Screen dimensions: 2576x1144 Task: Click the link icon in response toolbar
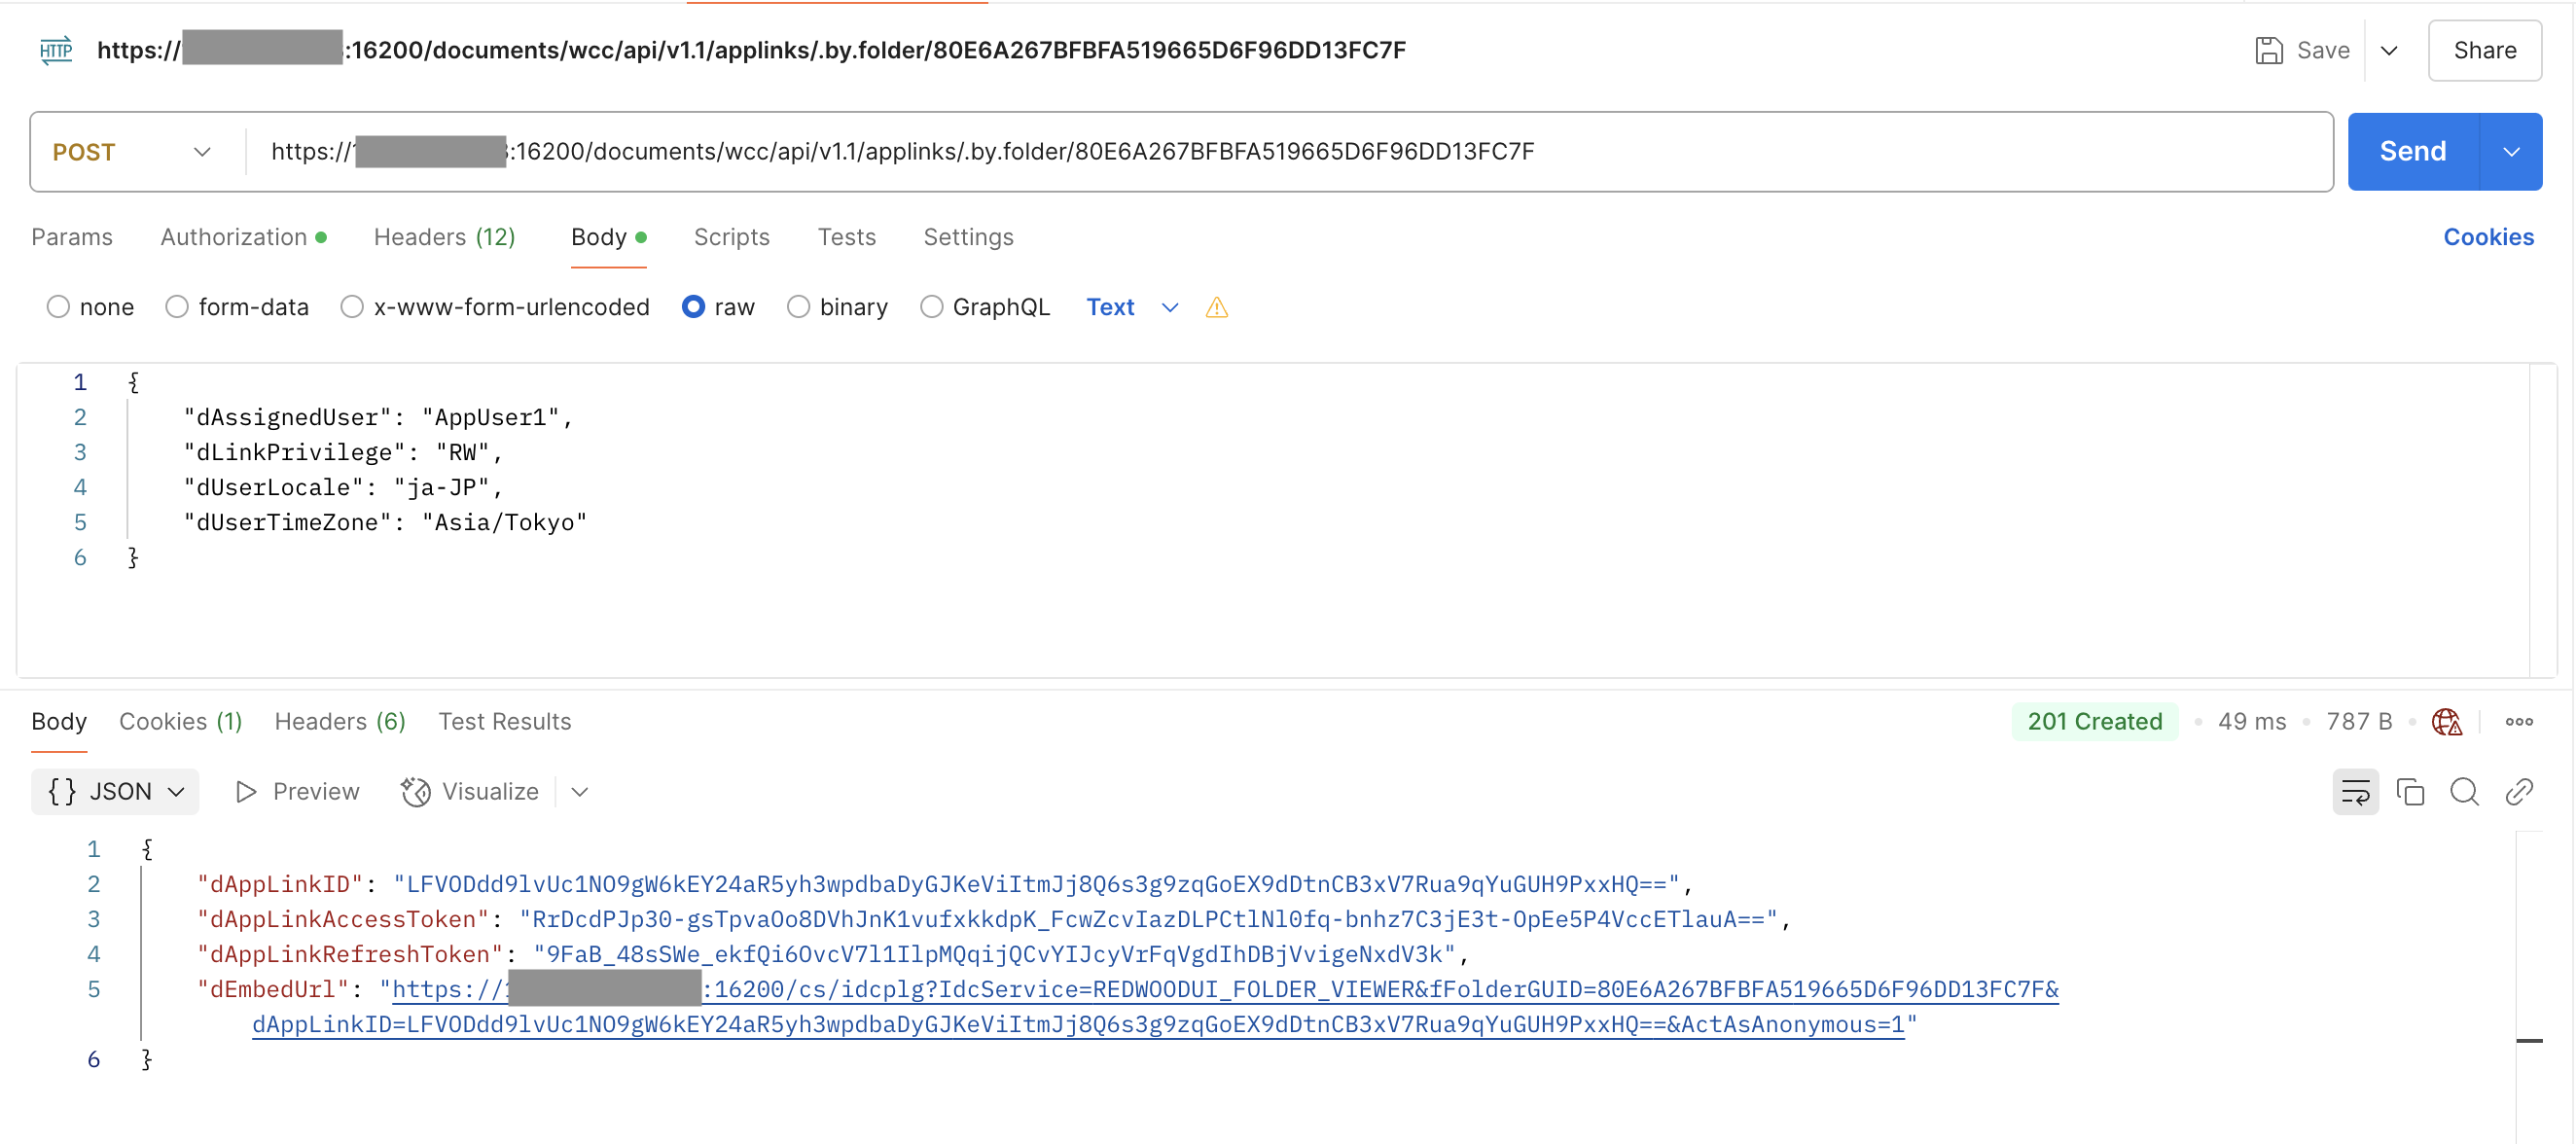2518,792
